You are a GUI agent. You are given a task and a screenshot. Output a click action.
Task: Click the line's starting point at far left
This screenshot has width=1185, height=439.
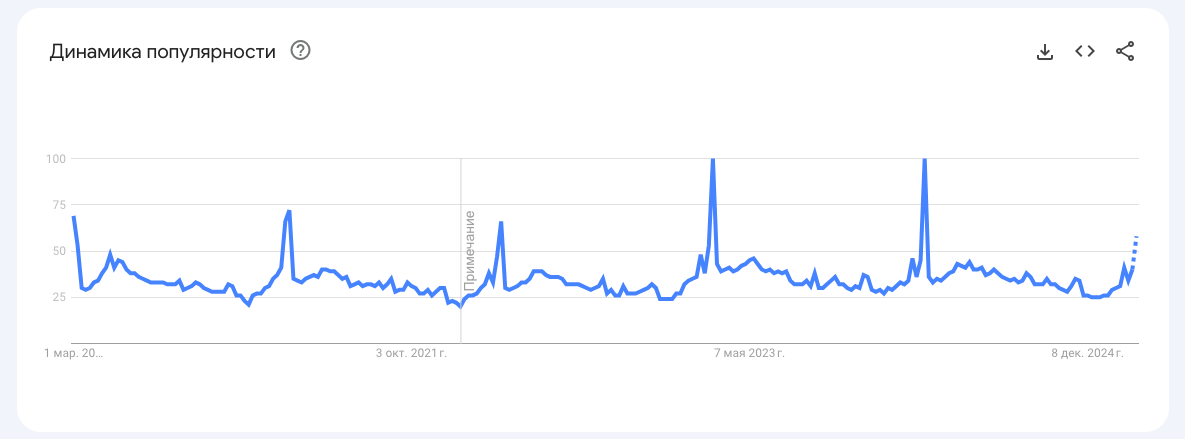74,217
